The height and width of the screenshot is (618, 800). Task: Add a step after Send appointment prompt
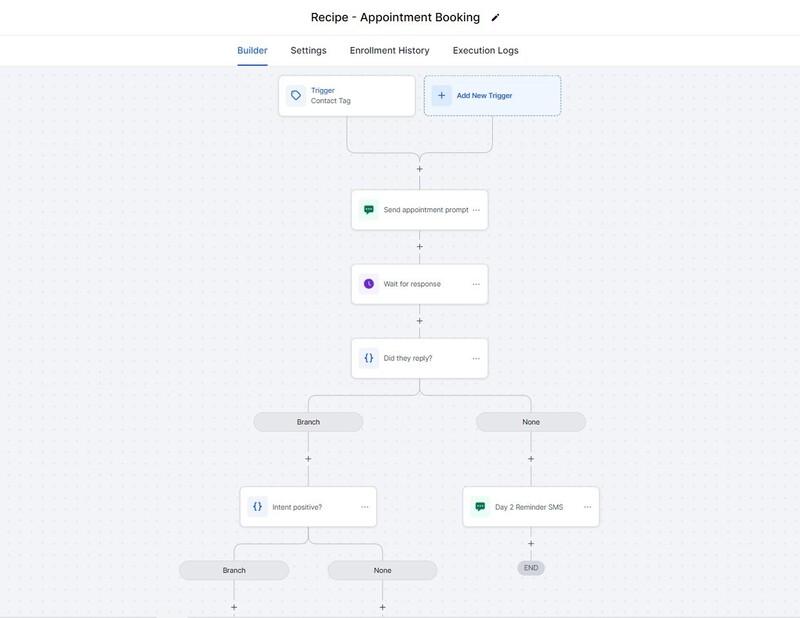pyautogui.click(x=419, y=246)
